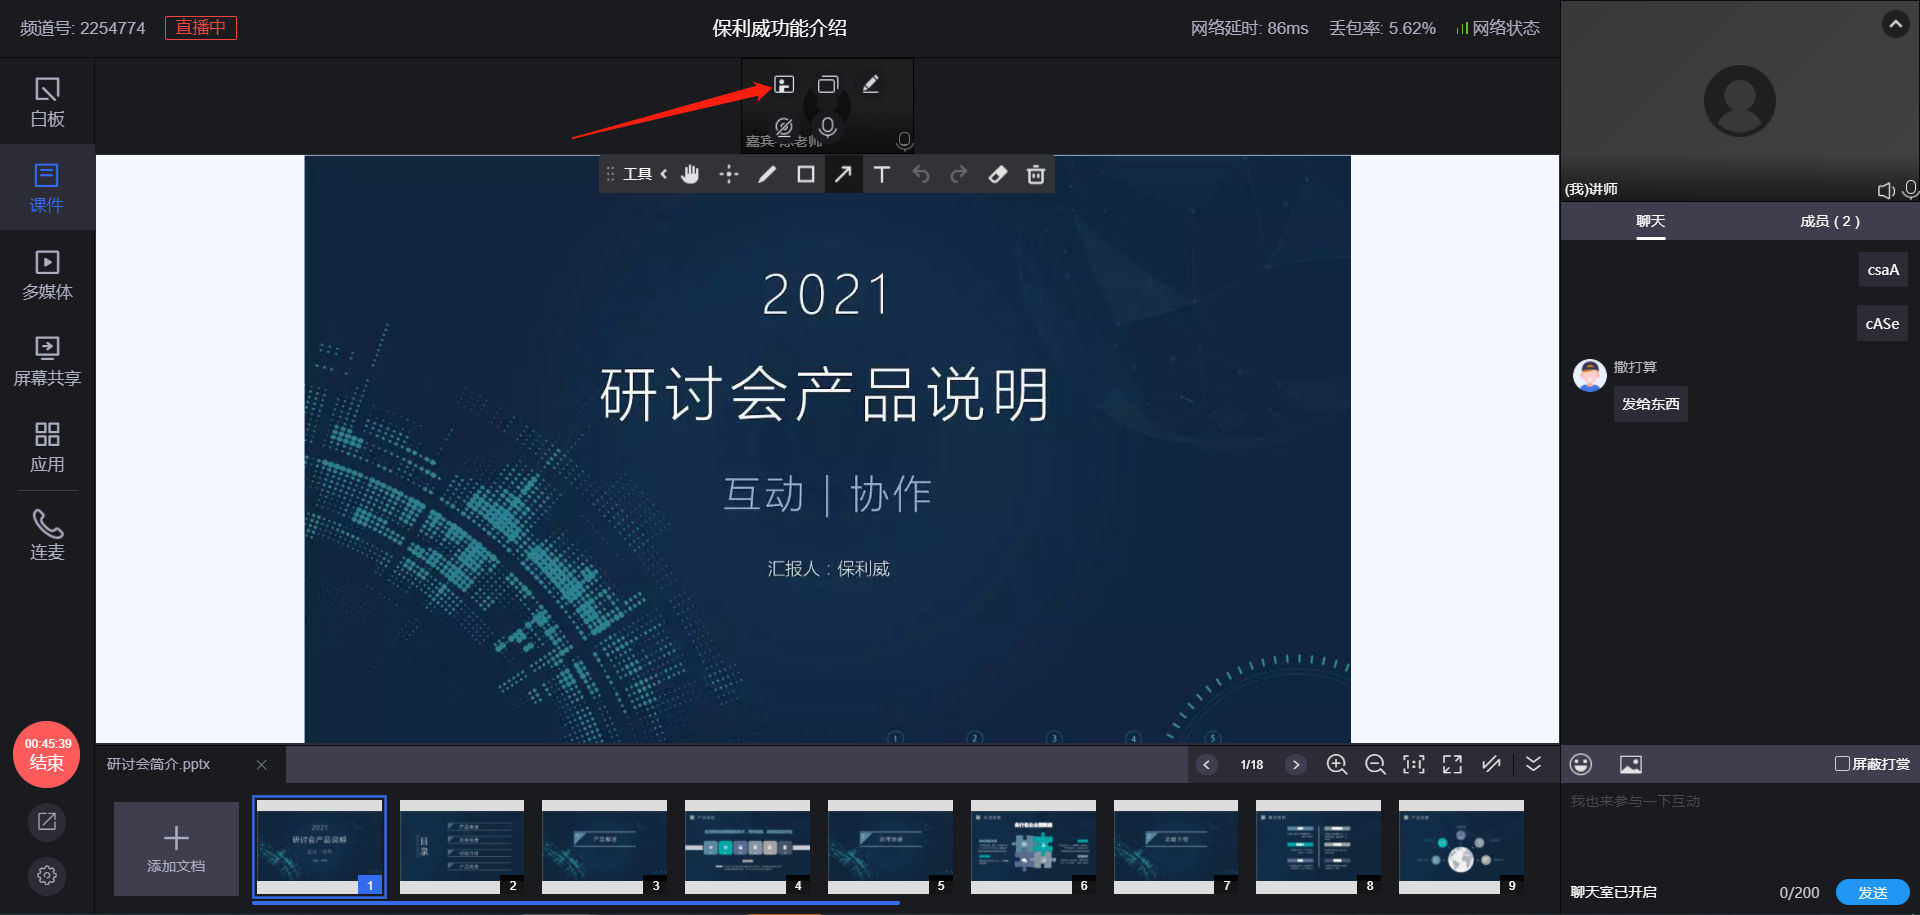This screenshot has height=915, width=1920.
Task: Toggle the lecturer speaker icon
Action: (1886, 190)
